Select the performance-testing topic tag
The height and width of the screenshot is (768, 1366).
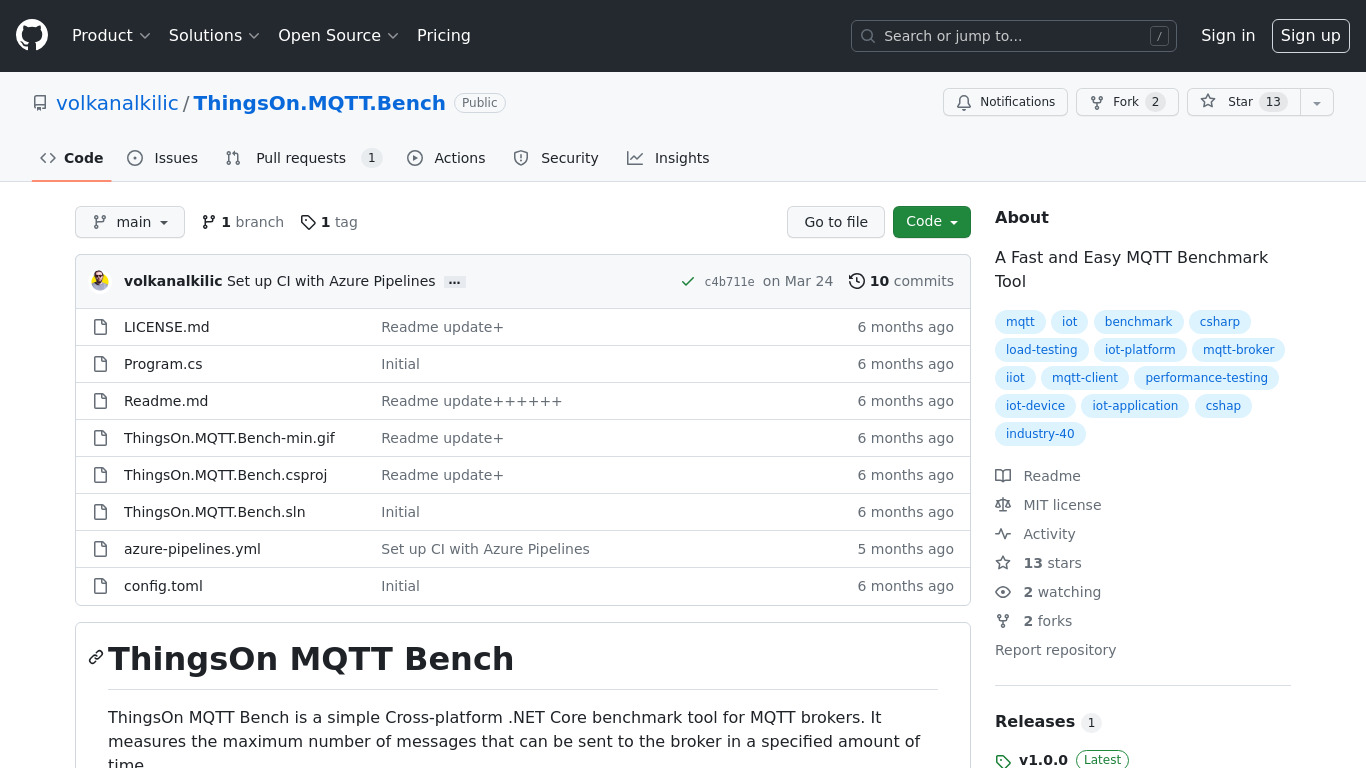click(x=1206, y=378)
